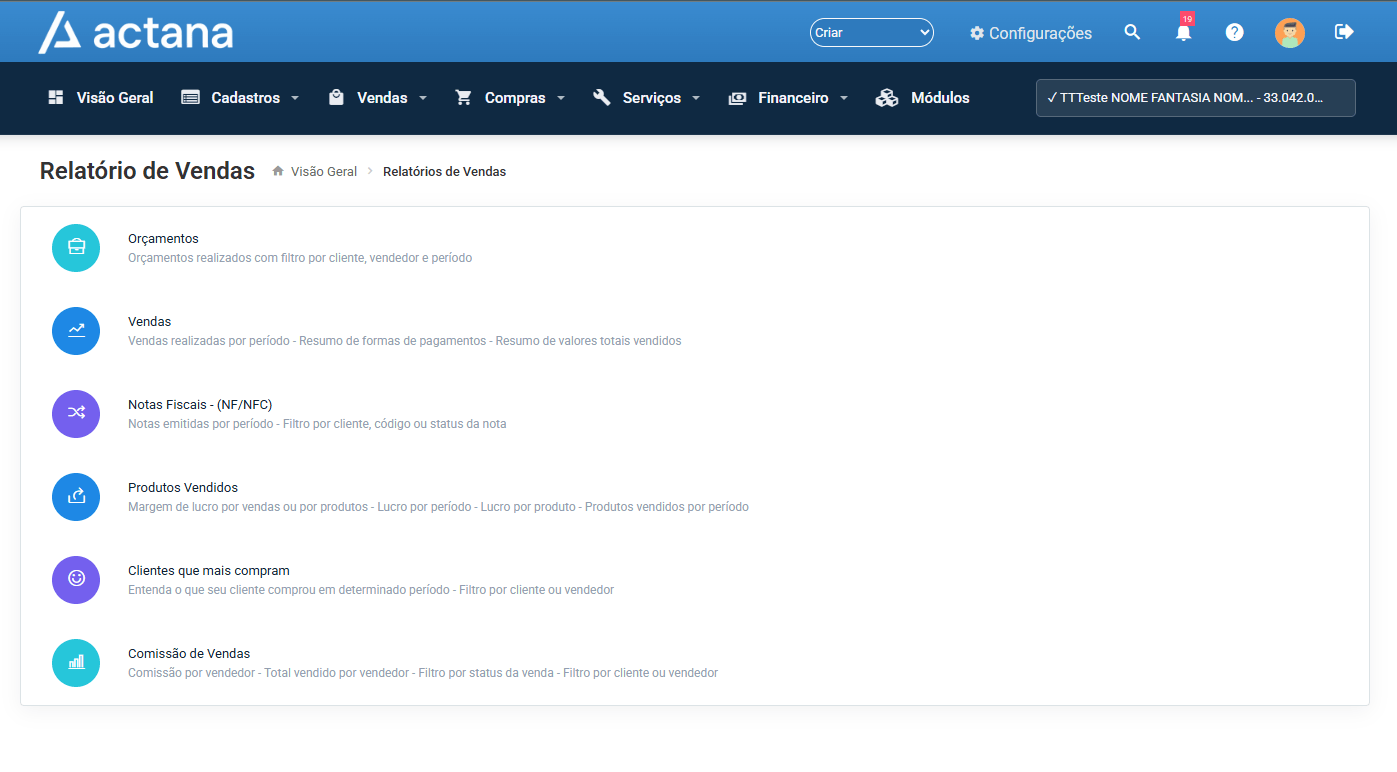Click the logout arrow icon
The image size is (1397, 772).
coord(1344,32)
